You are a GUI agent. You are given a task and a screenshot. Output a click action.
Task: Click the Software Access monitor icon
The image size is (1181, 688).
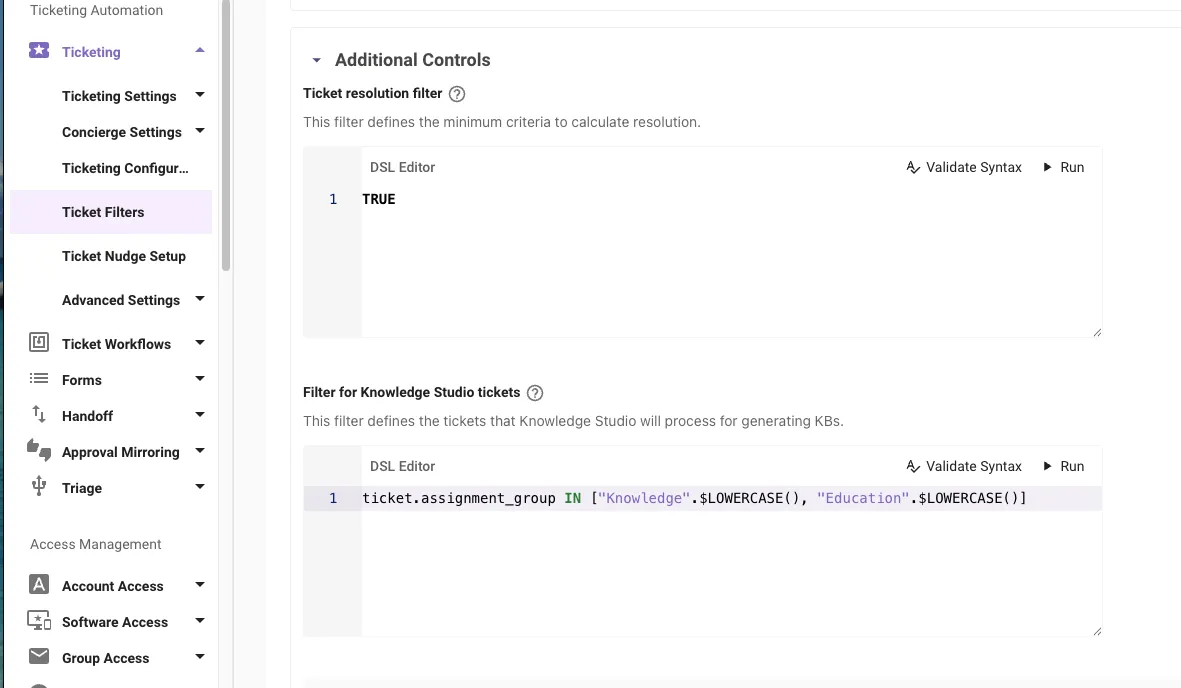[39, 620]
